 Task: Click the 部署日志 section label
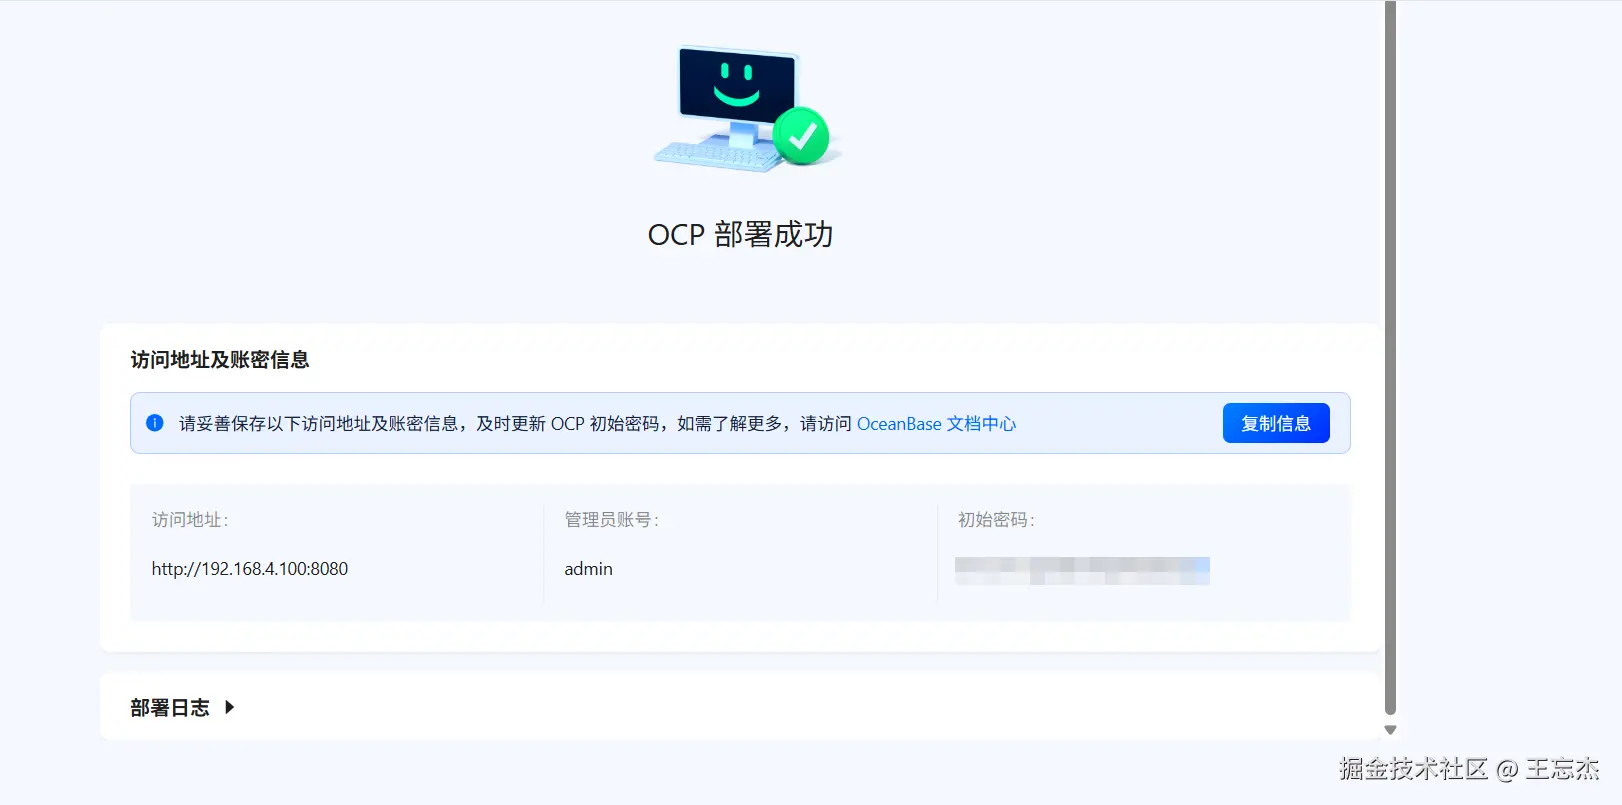(170, 708)
